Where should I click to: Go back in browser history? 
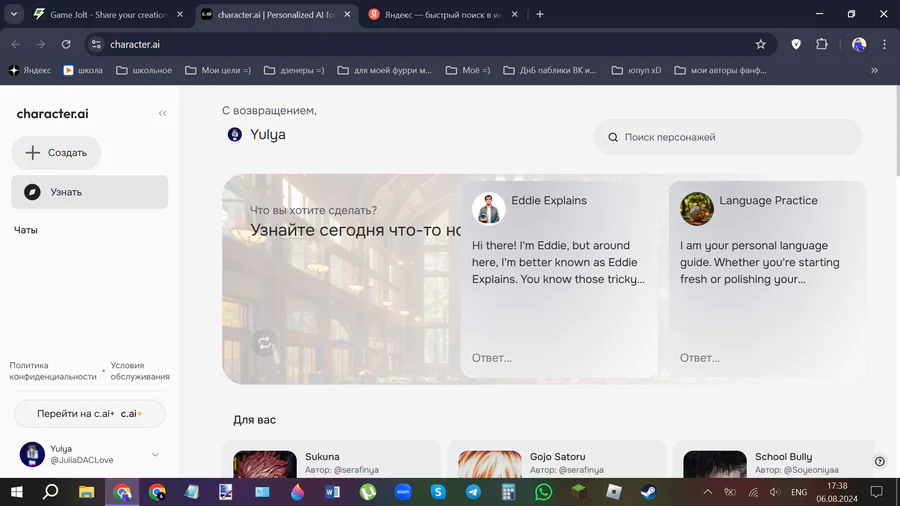coord(15,44)
